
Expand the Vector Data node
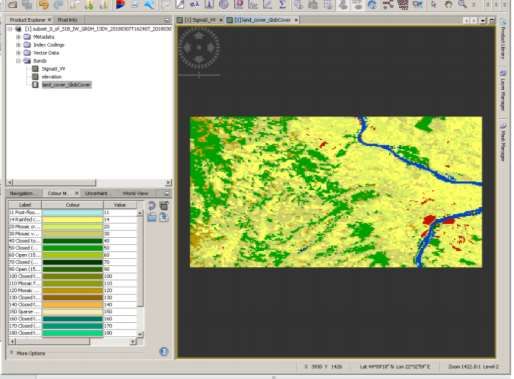(18, 53)
